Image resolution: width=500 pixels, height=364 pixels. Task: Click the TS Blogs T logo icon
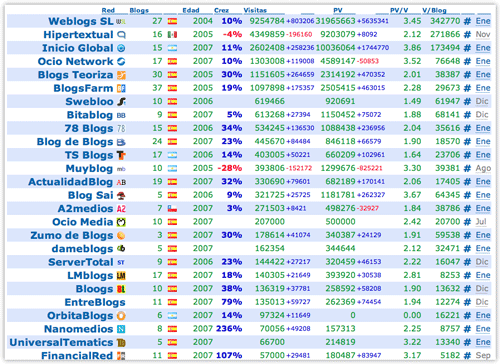(121, 155)
